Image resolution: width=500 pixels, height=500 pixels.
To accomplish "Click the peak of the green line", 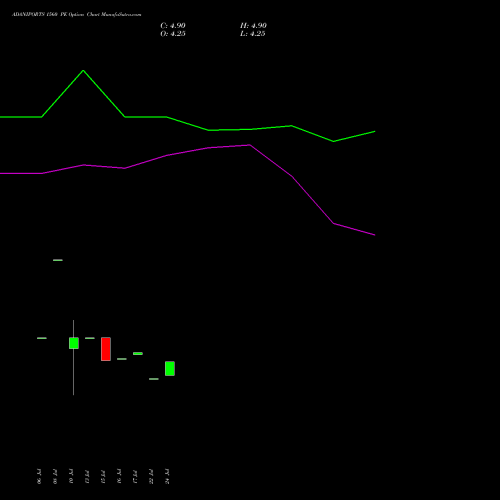I will point(83,70).
